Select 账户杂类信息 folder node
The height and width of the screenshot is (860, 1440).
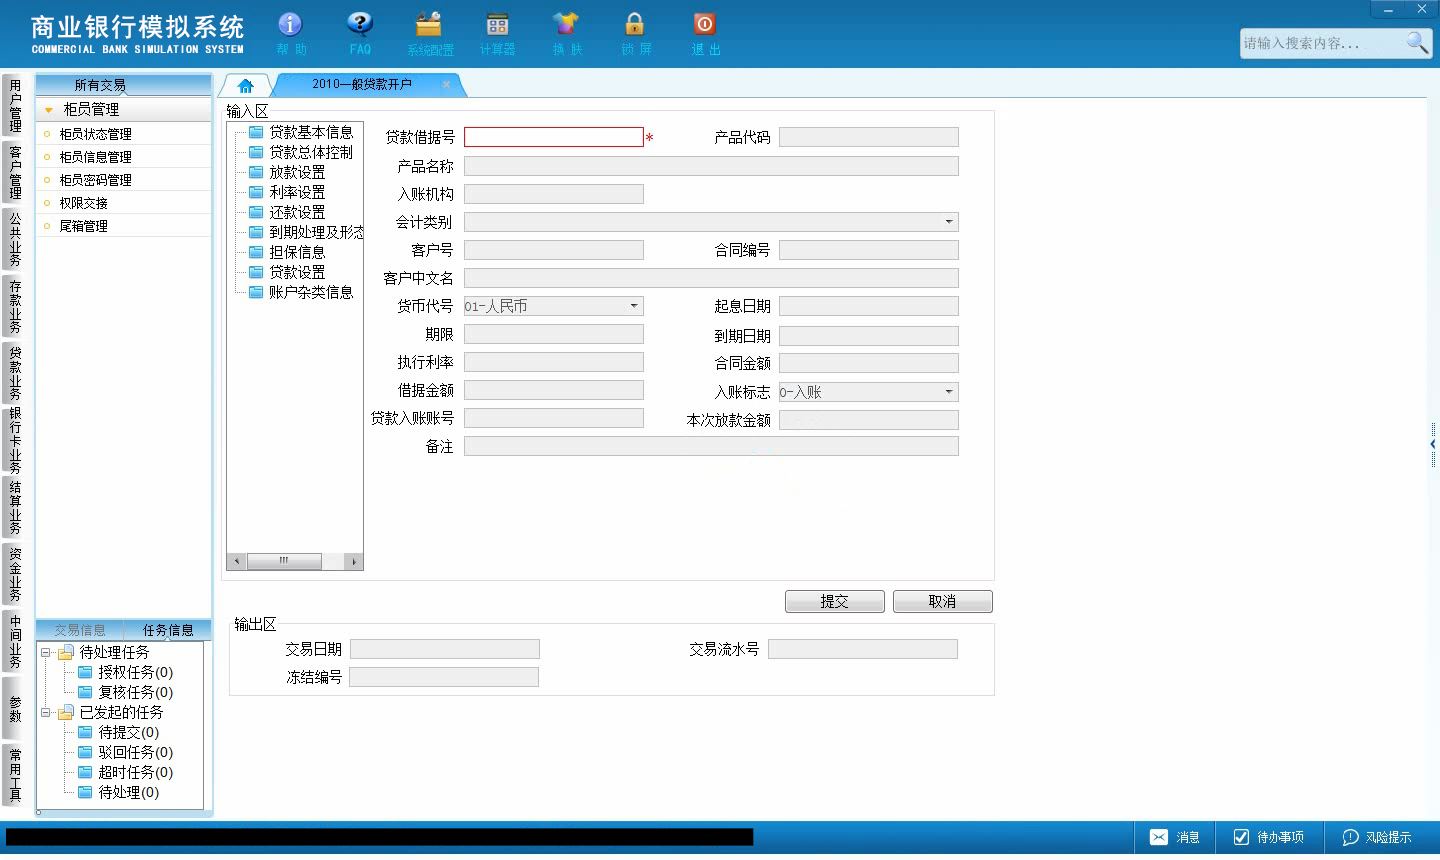[x=302, y=292]
